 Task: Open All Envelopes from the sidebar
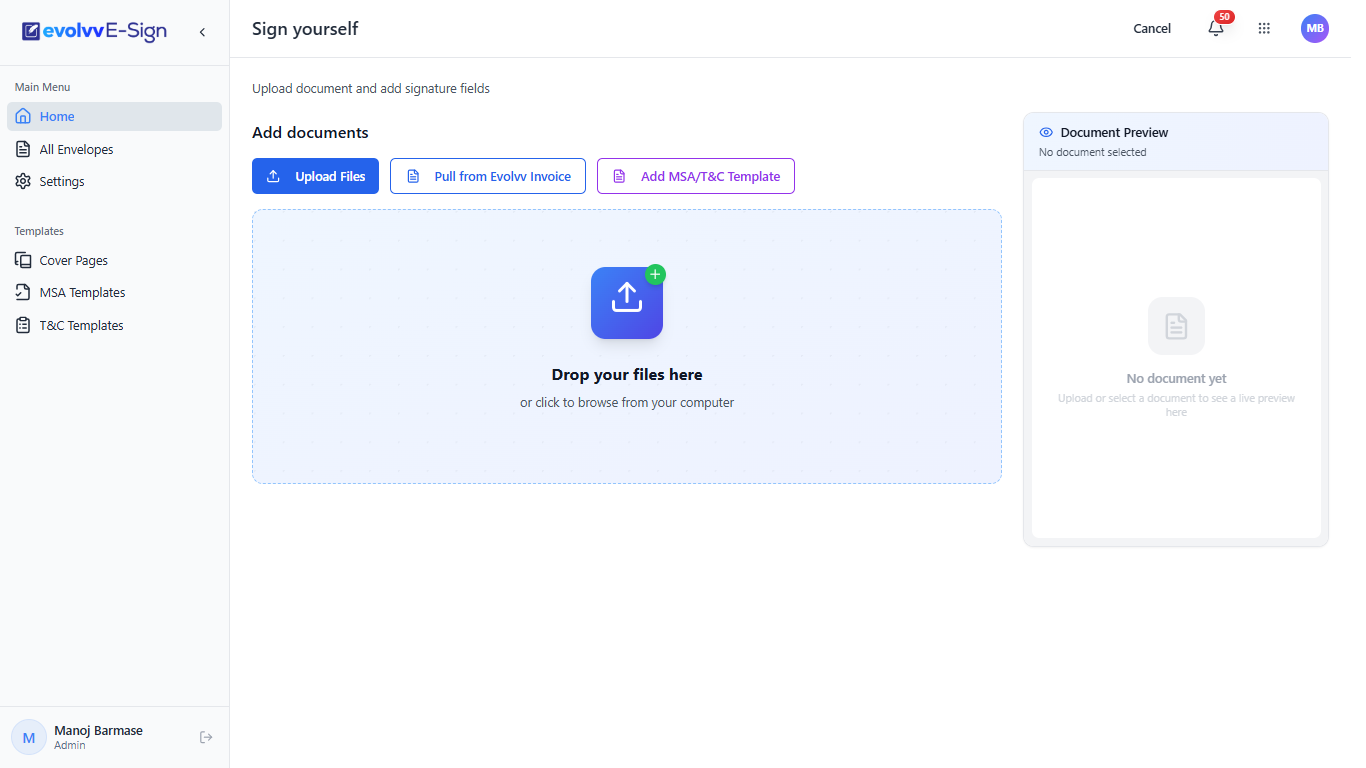(114, 149)
